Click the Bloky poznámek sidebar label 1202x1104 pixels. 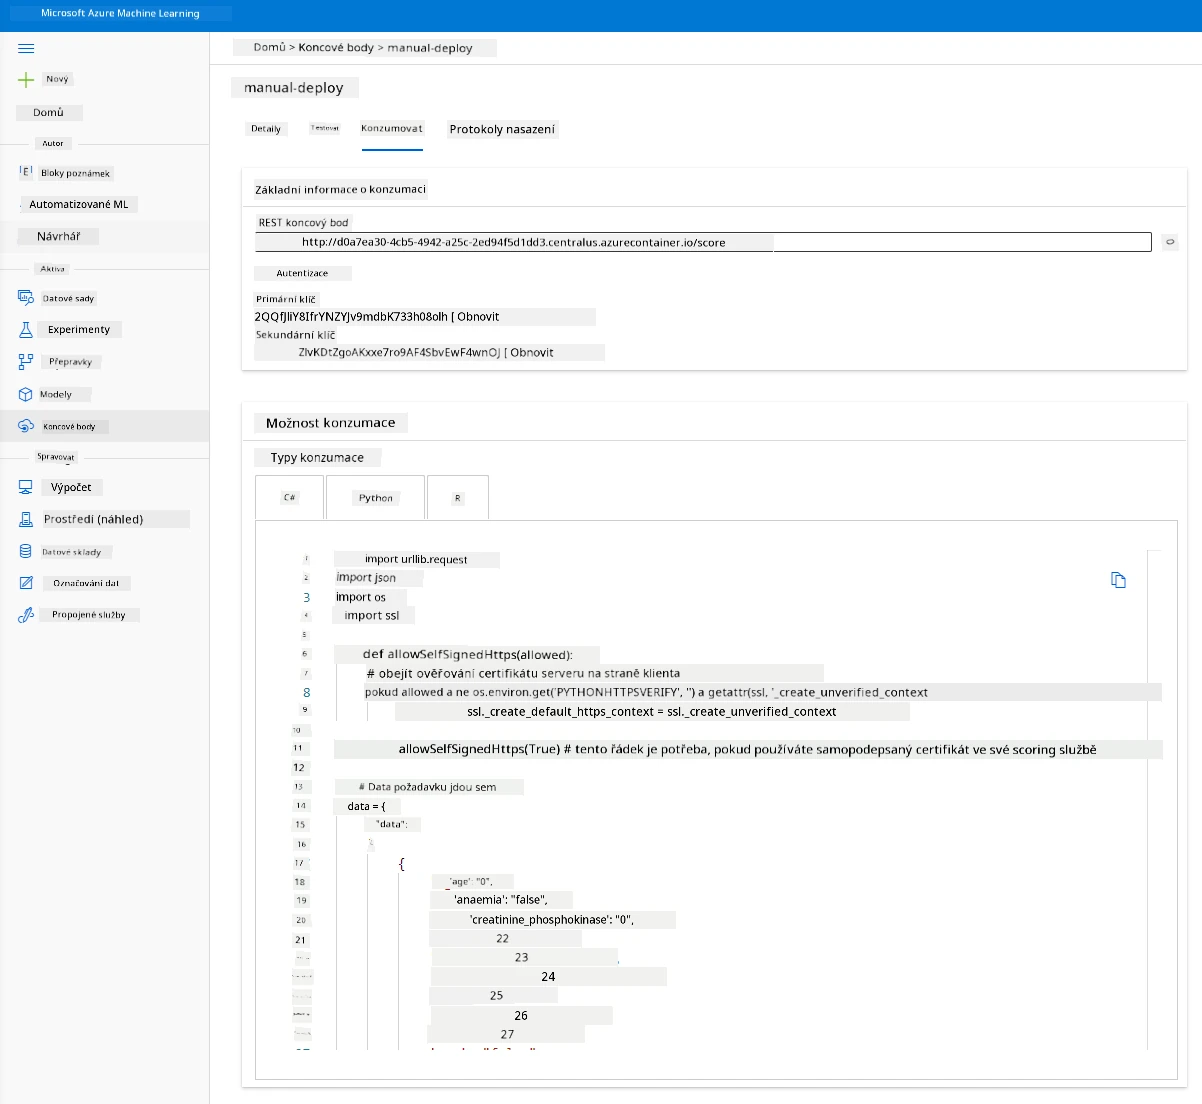tap(75, 173)
